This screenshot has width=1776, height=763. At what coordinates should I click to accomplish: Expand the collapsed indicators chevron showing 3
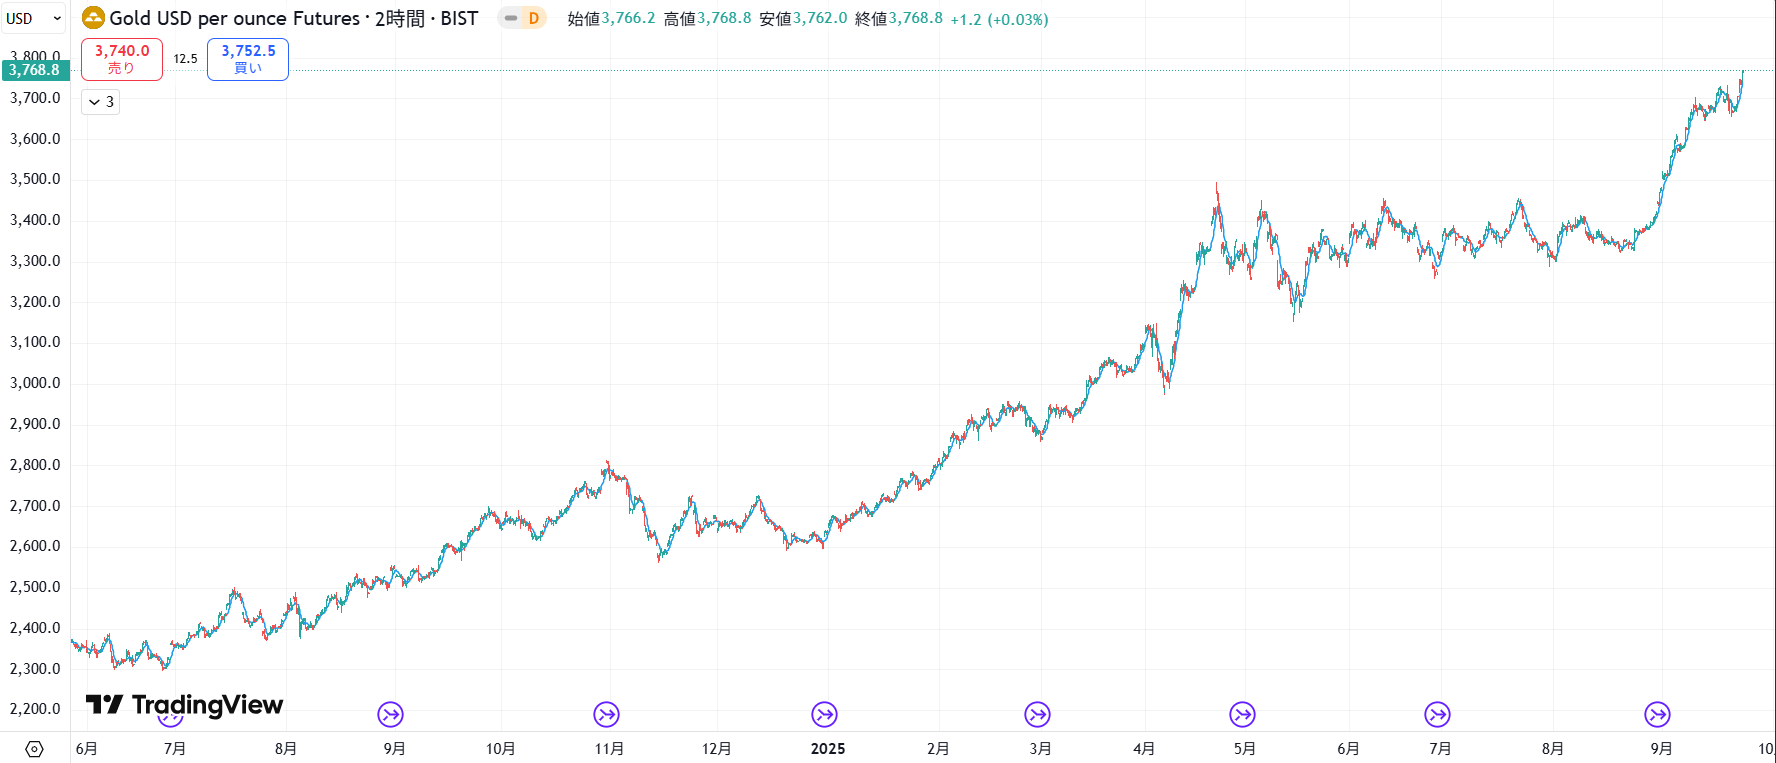point(100,102)
